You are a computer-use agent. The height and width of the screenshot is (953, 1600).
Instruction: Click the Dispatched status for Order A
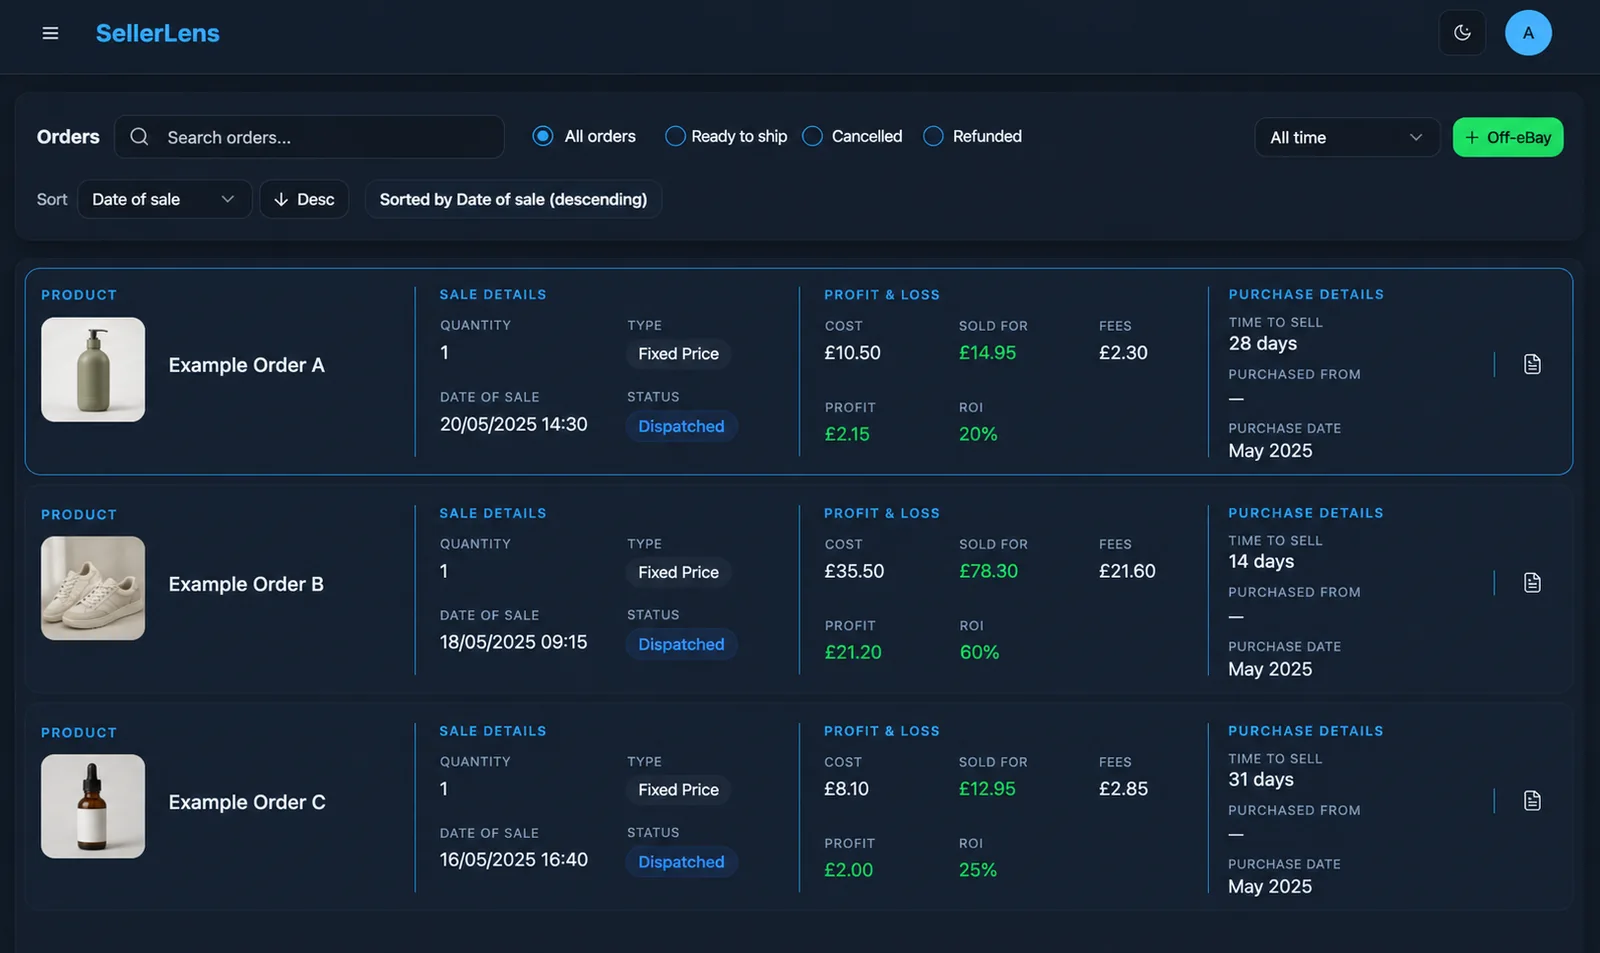click(681, 426)
